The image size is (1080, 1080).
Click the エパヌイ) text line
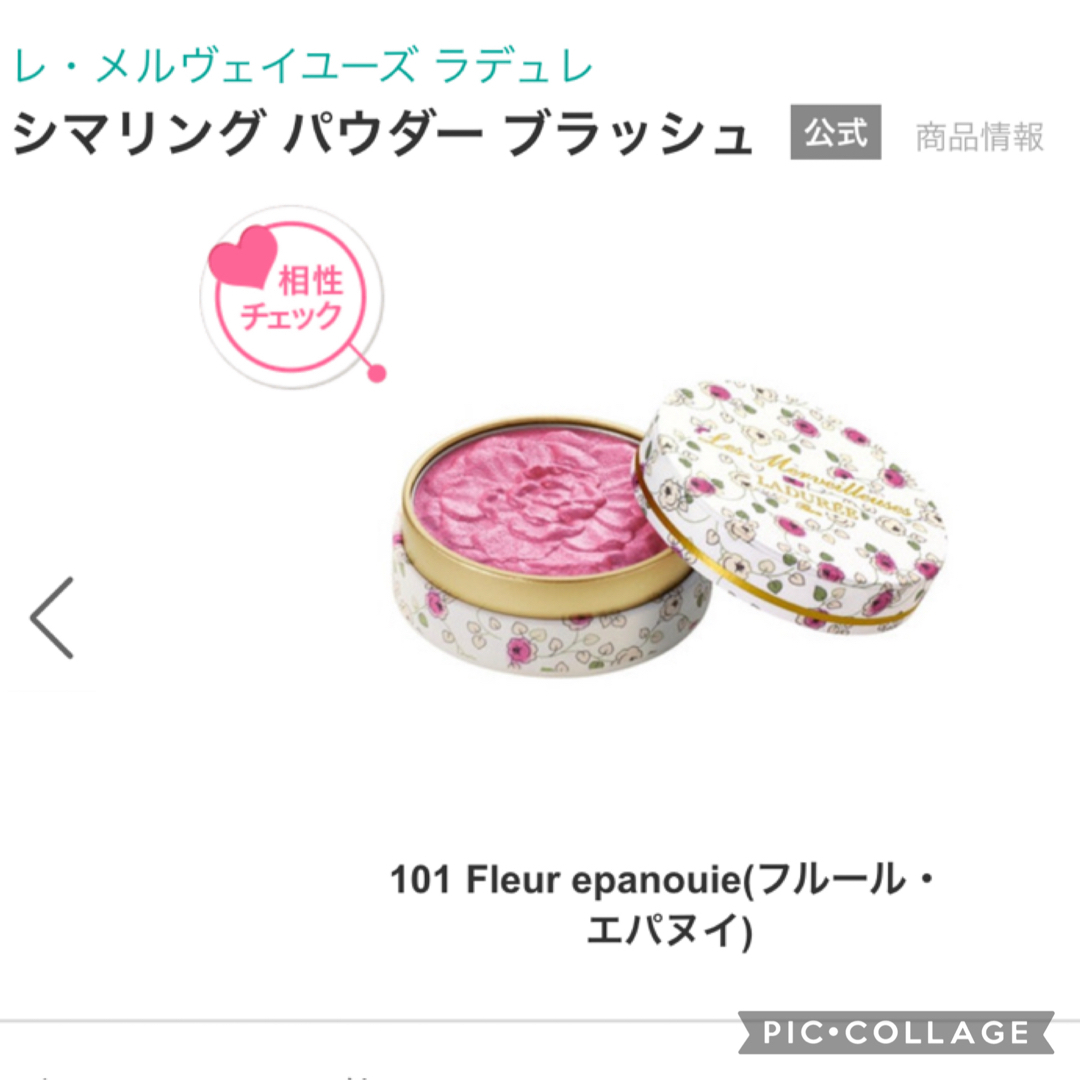pyautogui.click(x=669, y=930)
